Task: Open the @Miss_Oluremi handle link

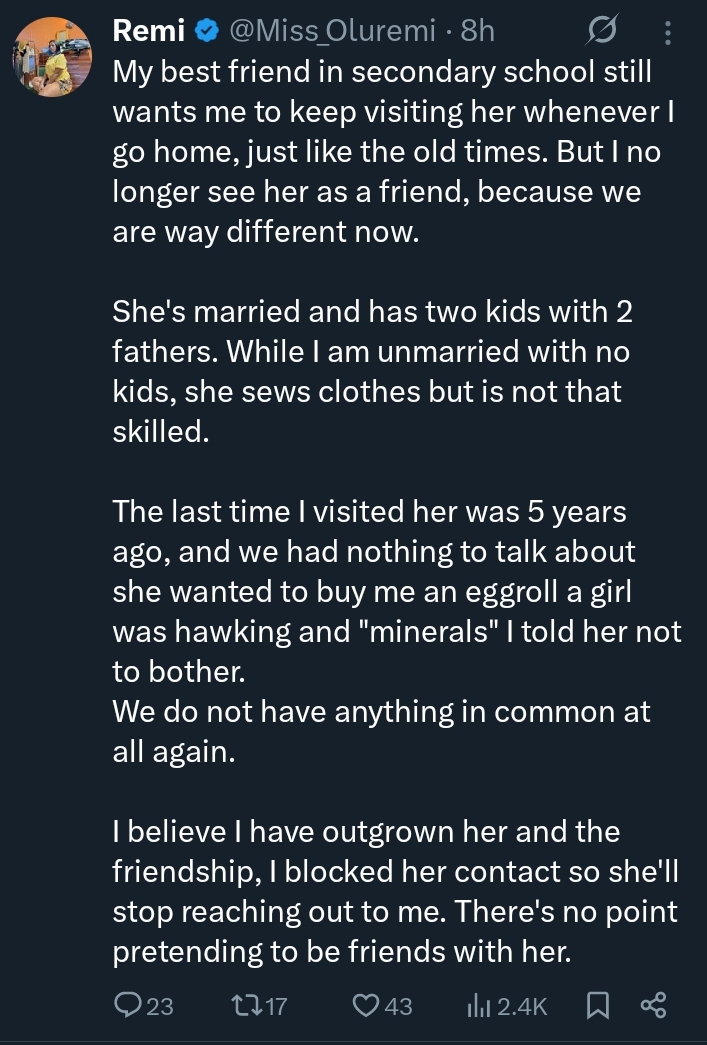Action: [x=332, y=31]
